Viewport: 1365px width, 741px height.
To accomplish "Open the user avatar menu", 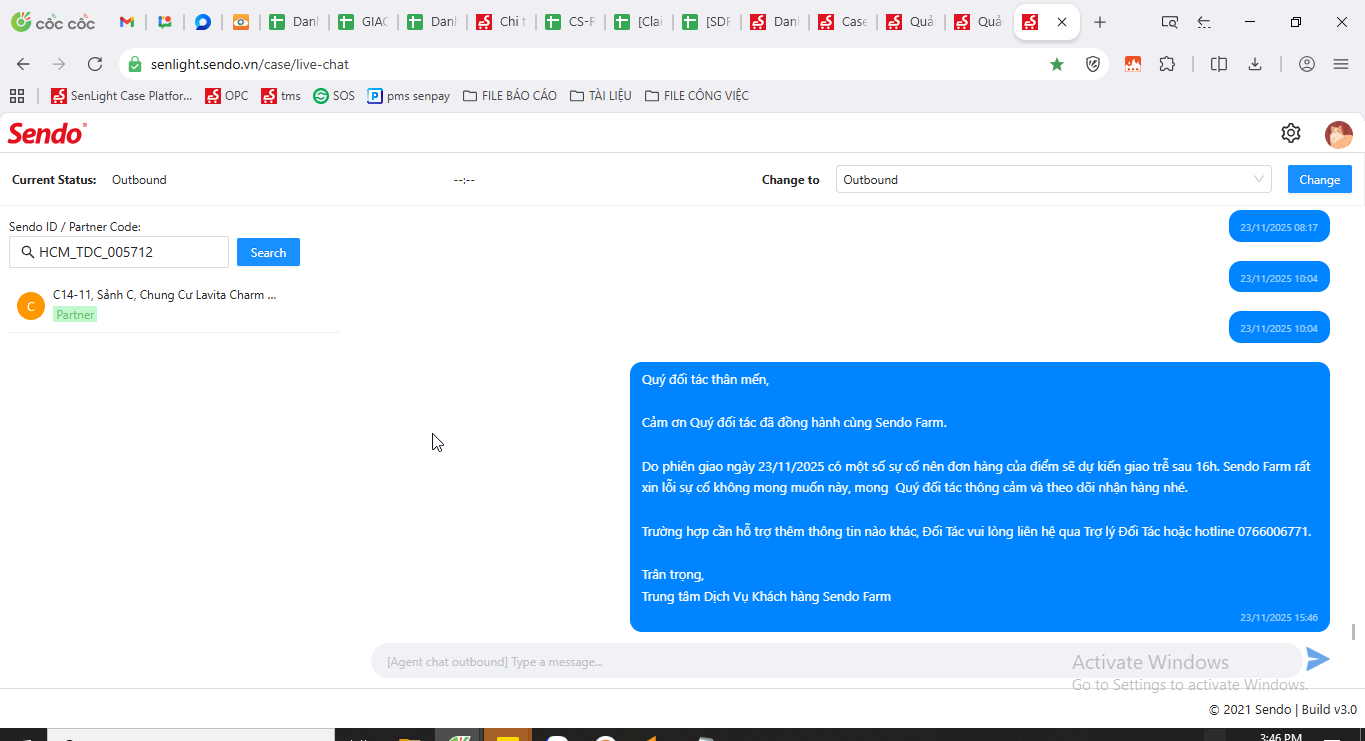I will (x=1339, y=134).
